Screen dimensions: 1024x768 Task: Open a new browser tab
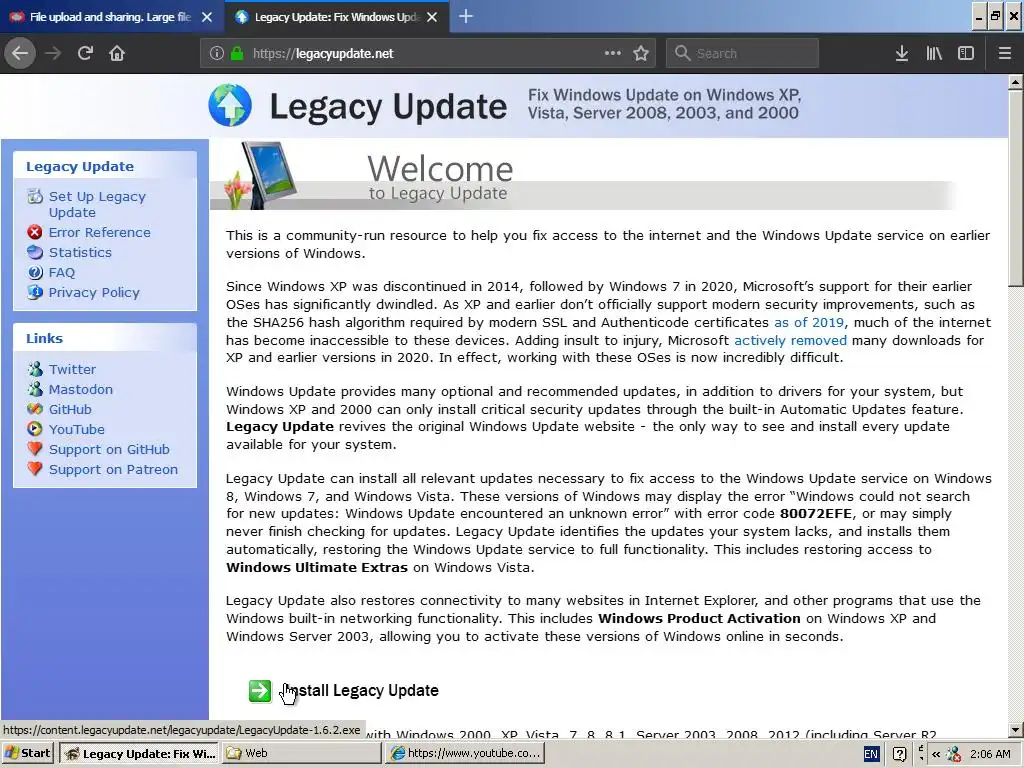466,16
